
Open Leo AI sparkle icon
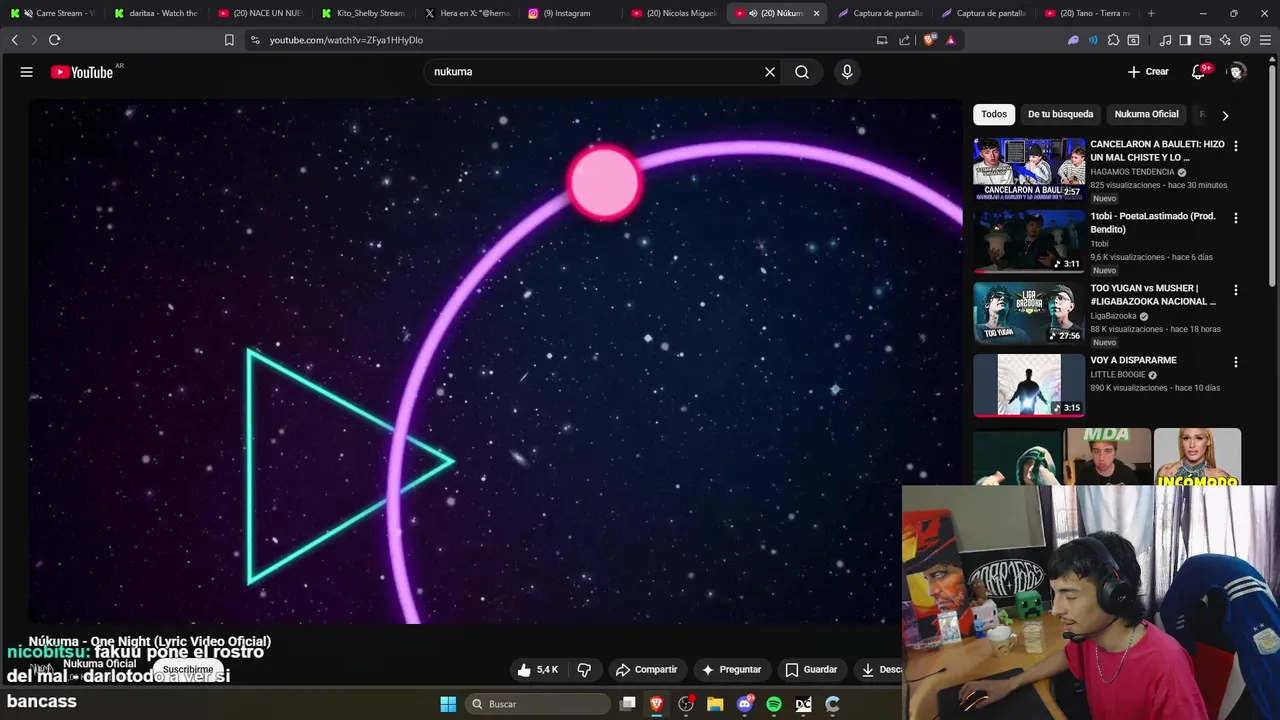point(1225,40)
